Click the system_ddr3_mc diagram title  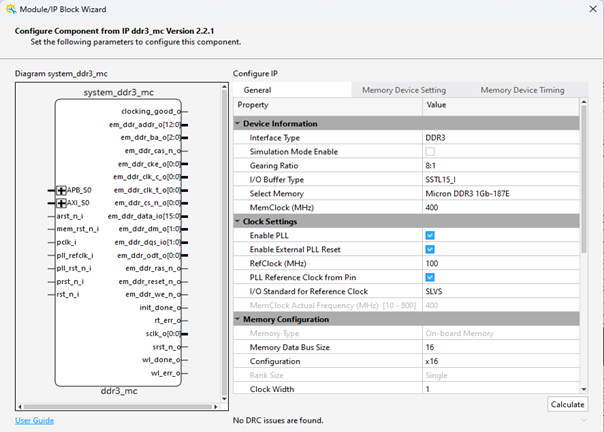(119, 92)
